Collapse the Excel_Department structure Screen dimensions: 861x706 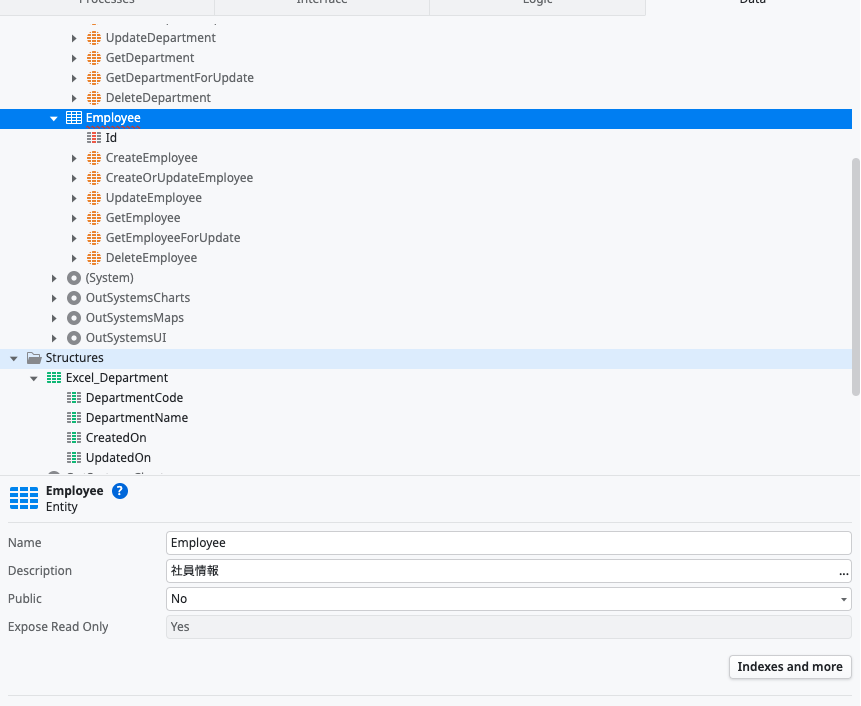click(34, 378)
